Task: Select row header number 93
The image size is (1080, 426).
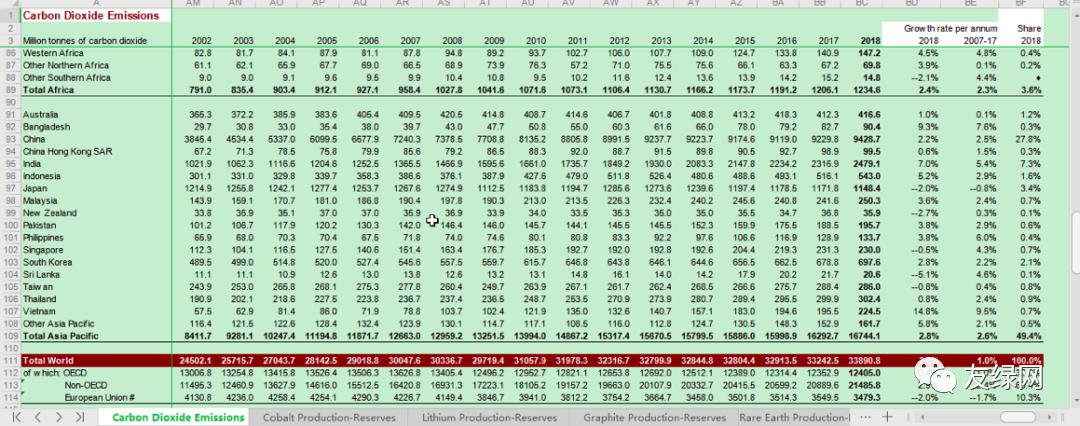Action: (x=10, y=139)
